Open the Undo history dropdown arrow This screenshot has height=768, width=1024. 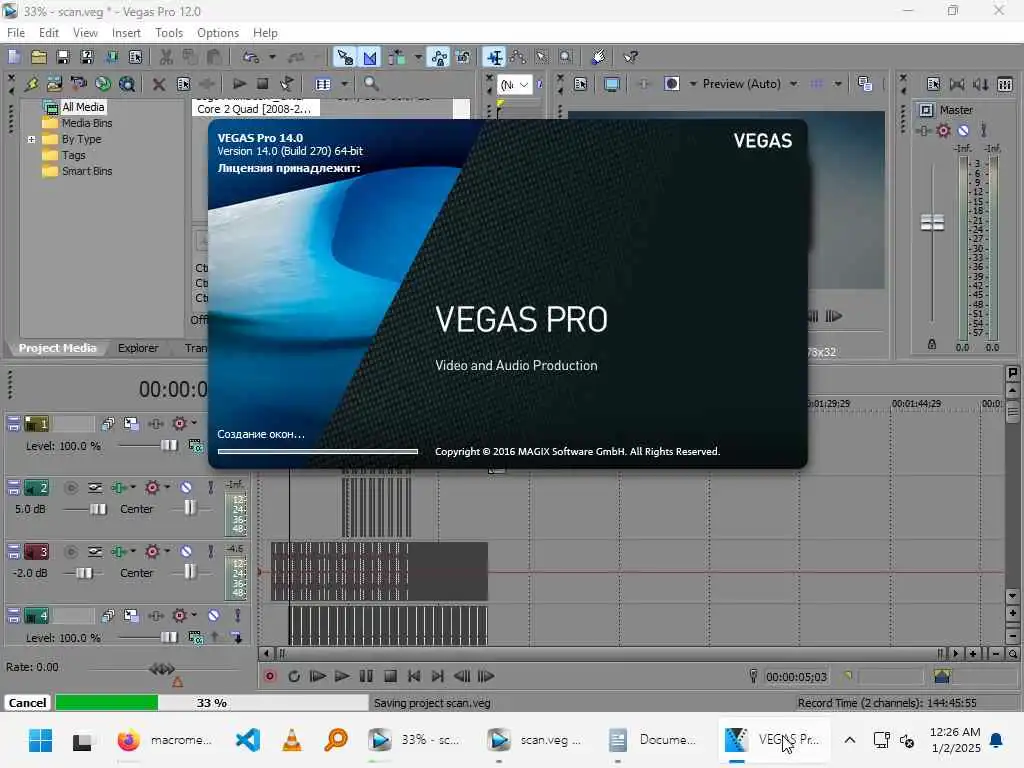click(272, 57)
